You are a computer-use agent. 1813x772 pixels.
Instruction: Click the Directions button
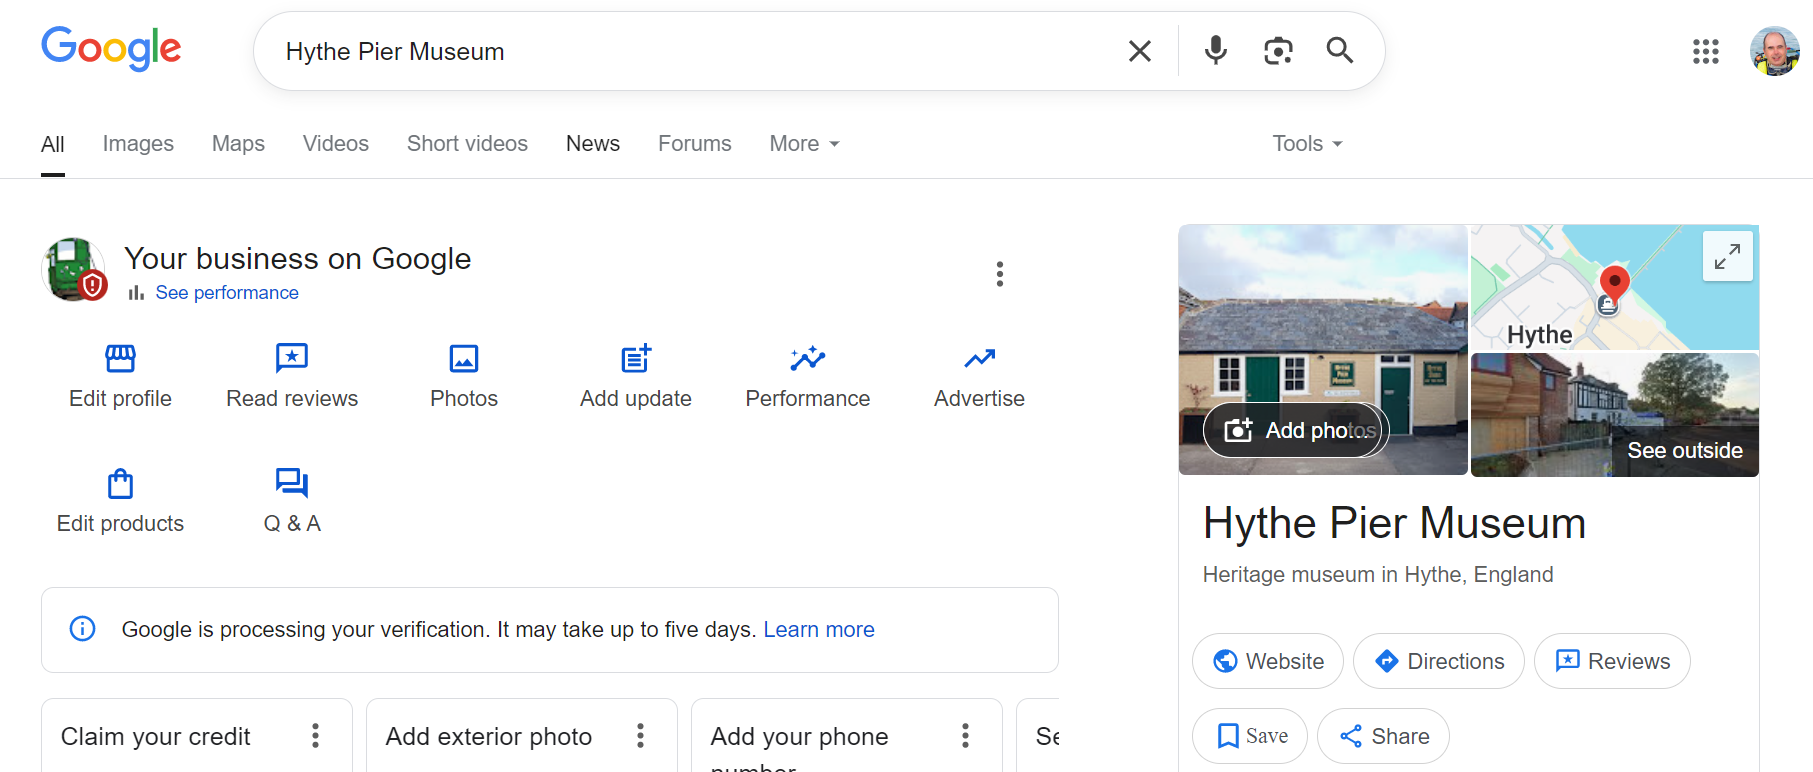coord(1439,661)
